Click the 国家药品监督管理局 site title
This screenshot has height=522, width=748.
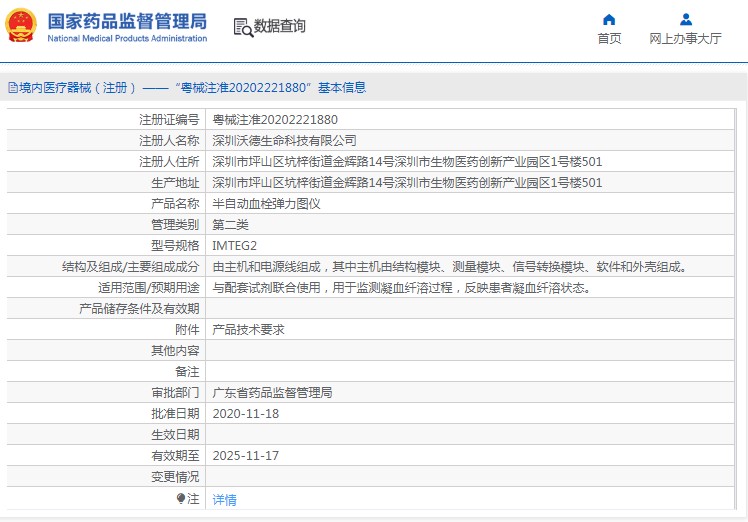(127, 21)
